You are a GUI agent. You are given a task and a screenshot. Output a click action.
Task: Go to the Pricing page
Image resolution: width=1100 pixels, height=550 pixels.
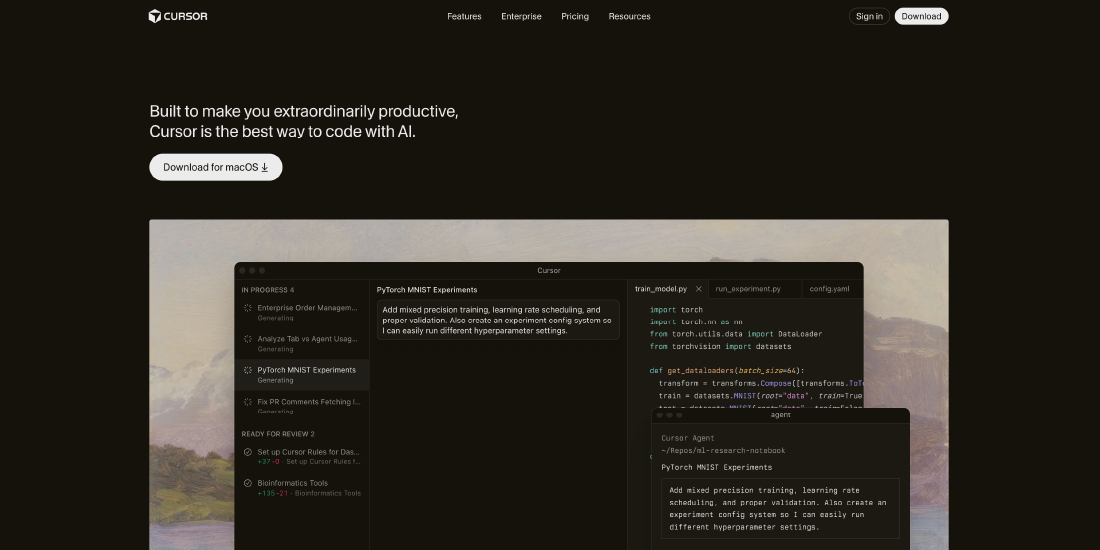click(575, 16)
